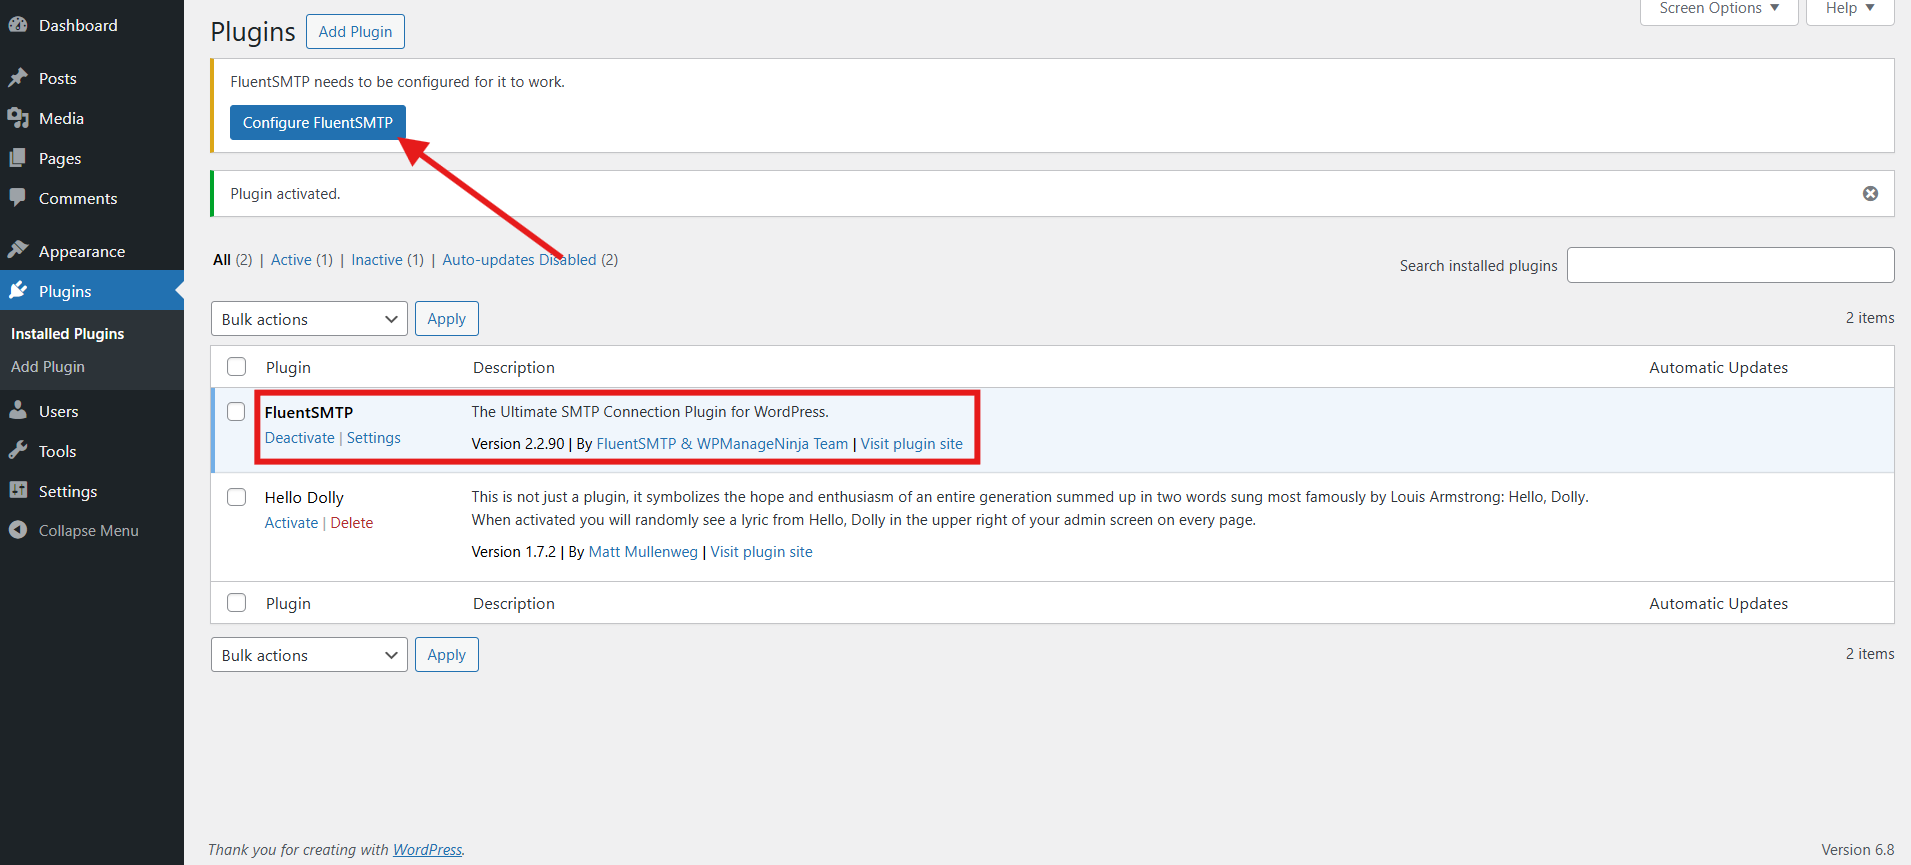Click the Add Plugin button beside heading
1911x865 pixels.
point(355,31)
